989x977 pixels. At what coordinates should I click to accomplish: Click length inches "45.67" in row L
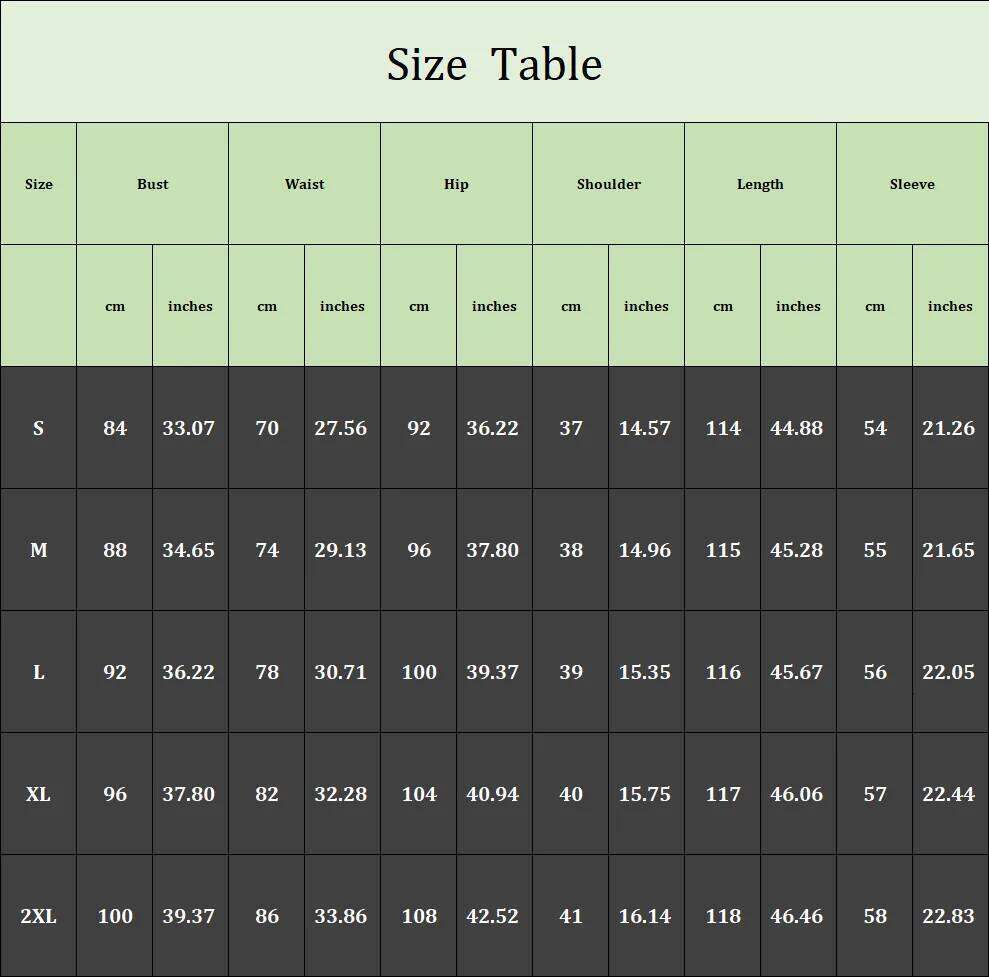pos(797,672)
